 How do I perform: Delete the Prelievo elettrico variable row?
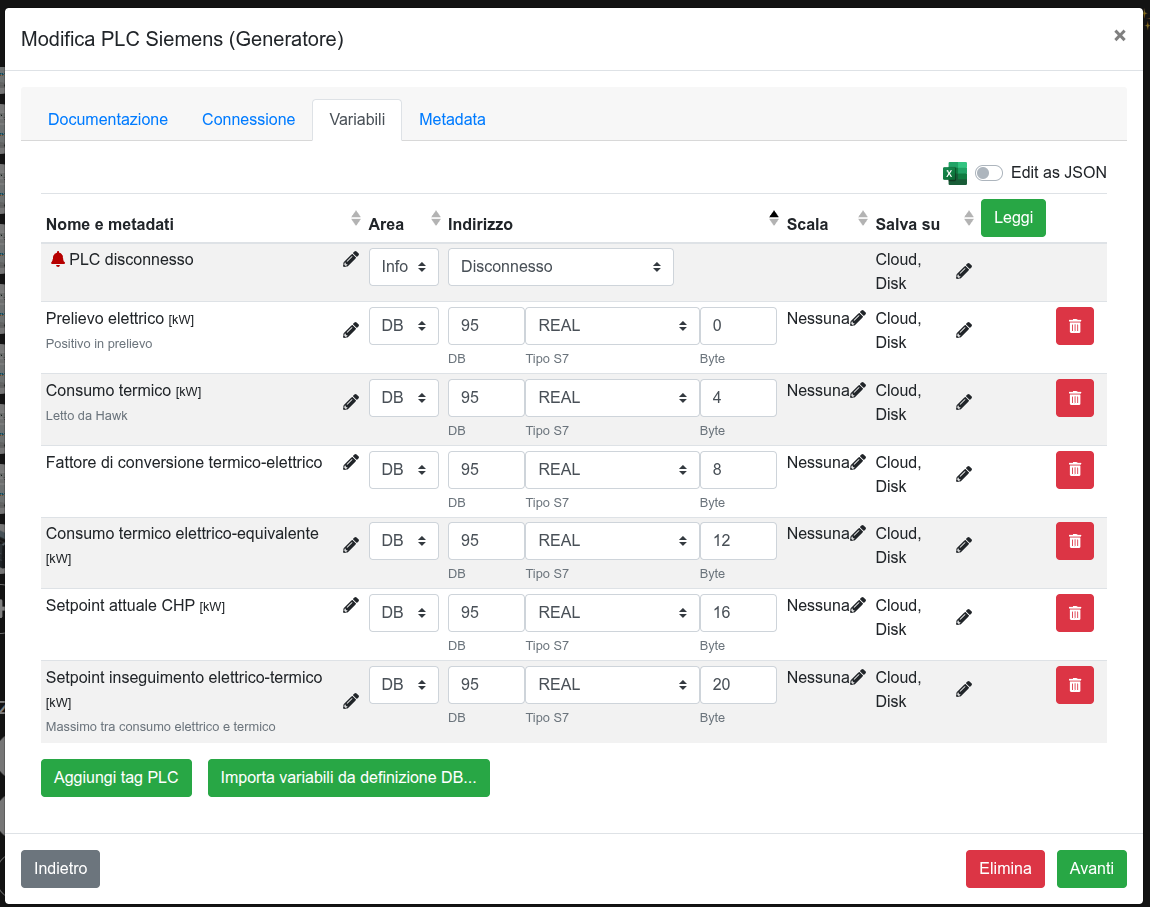[1074, 326]
